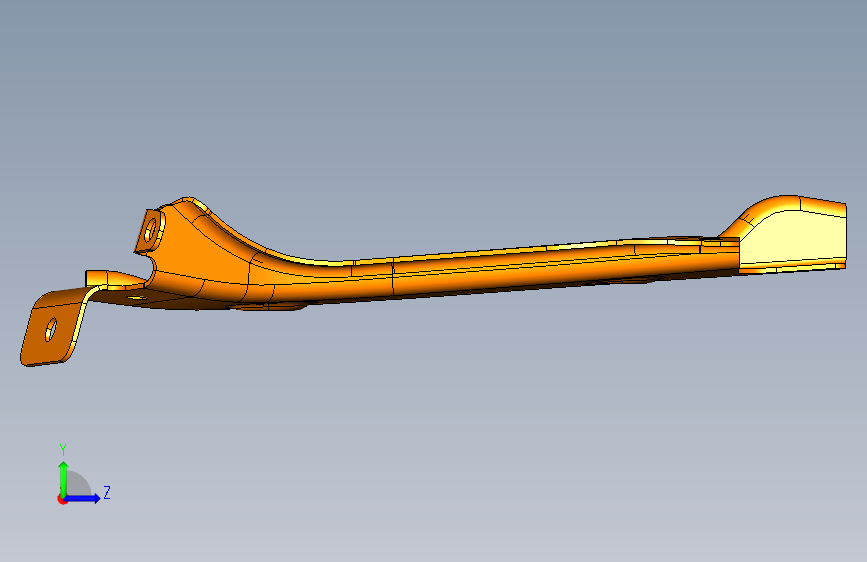Select the hole in the upper-left angled lug
The width and height of the screenshot is (867, 562).
click(150, 230)
